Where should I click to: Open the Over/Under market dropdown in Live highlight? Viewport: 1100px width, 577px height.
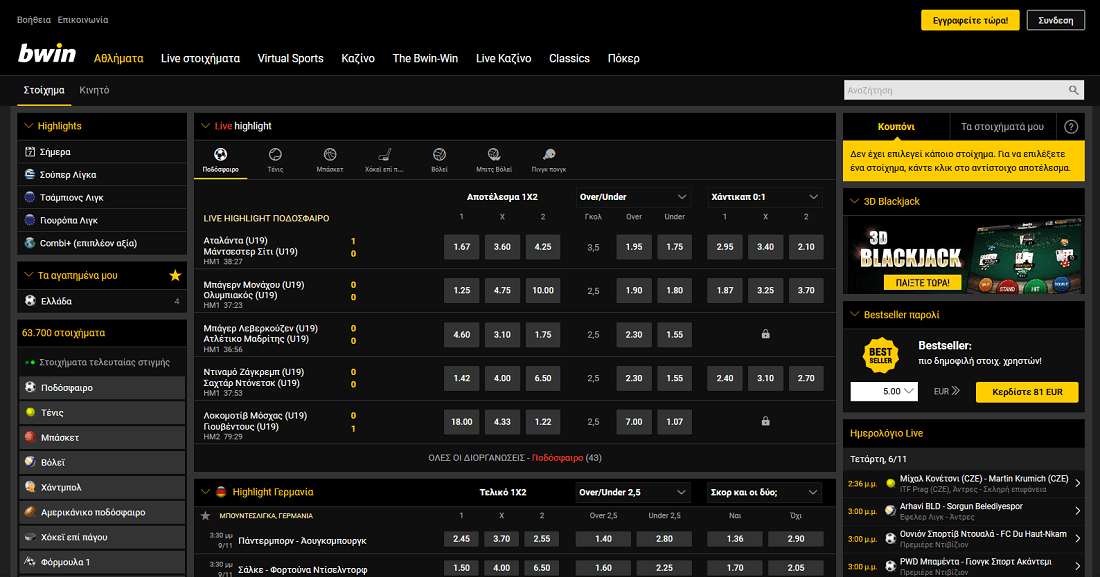pyautogui.click(x=633, y=197)
